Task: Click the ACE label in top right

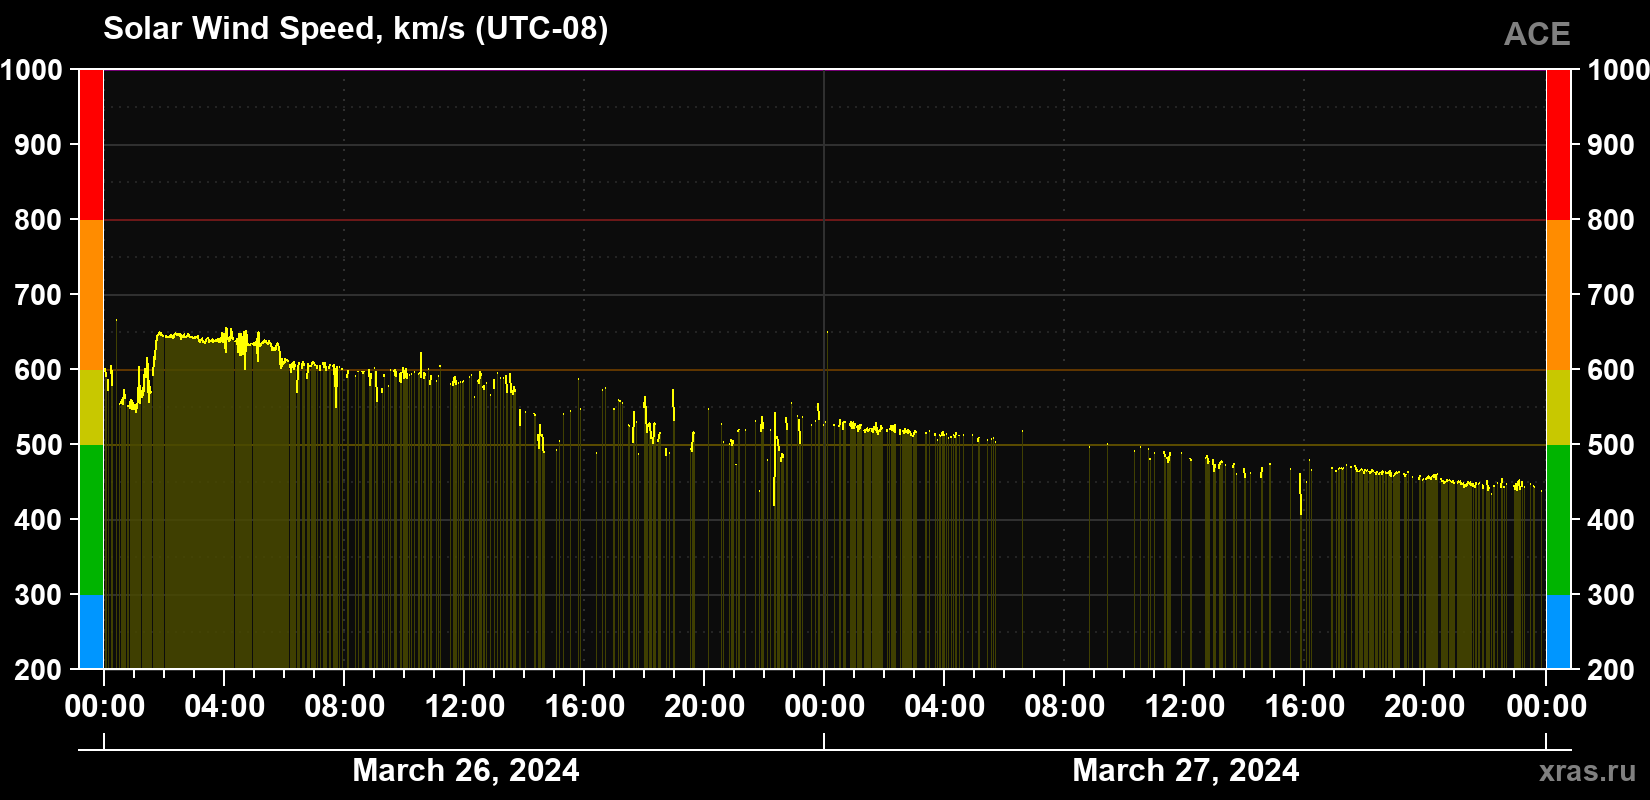Action: pos(1537,34)
